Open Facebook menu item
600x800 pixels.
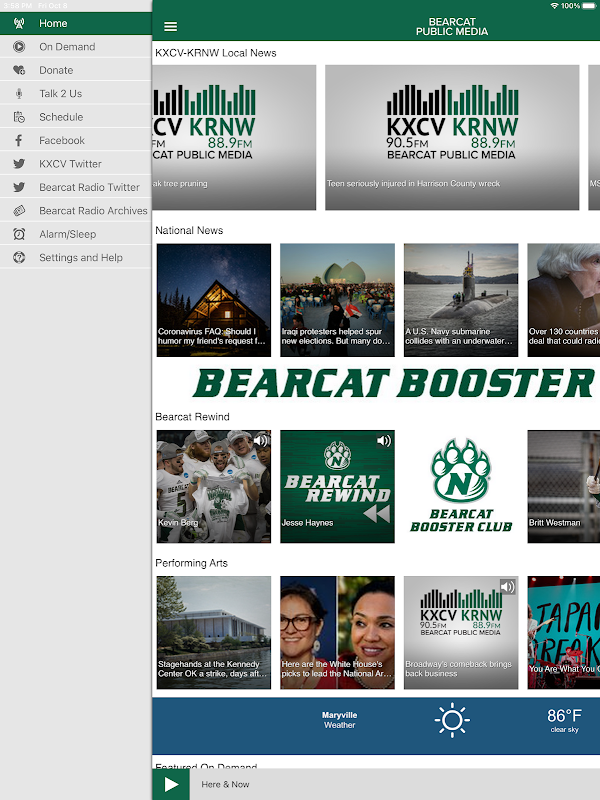[x=76, y=140]
